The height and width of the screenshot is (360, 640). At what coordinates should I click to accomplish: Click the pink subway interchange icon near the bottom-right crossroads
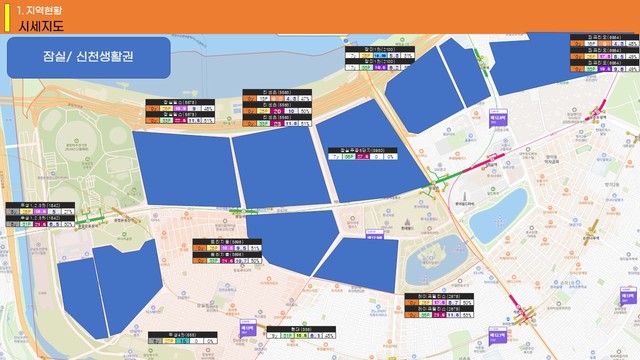click(x=523, y=313)
